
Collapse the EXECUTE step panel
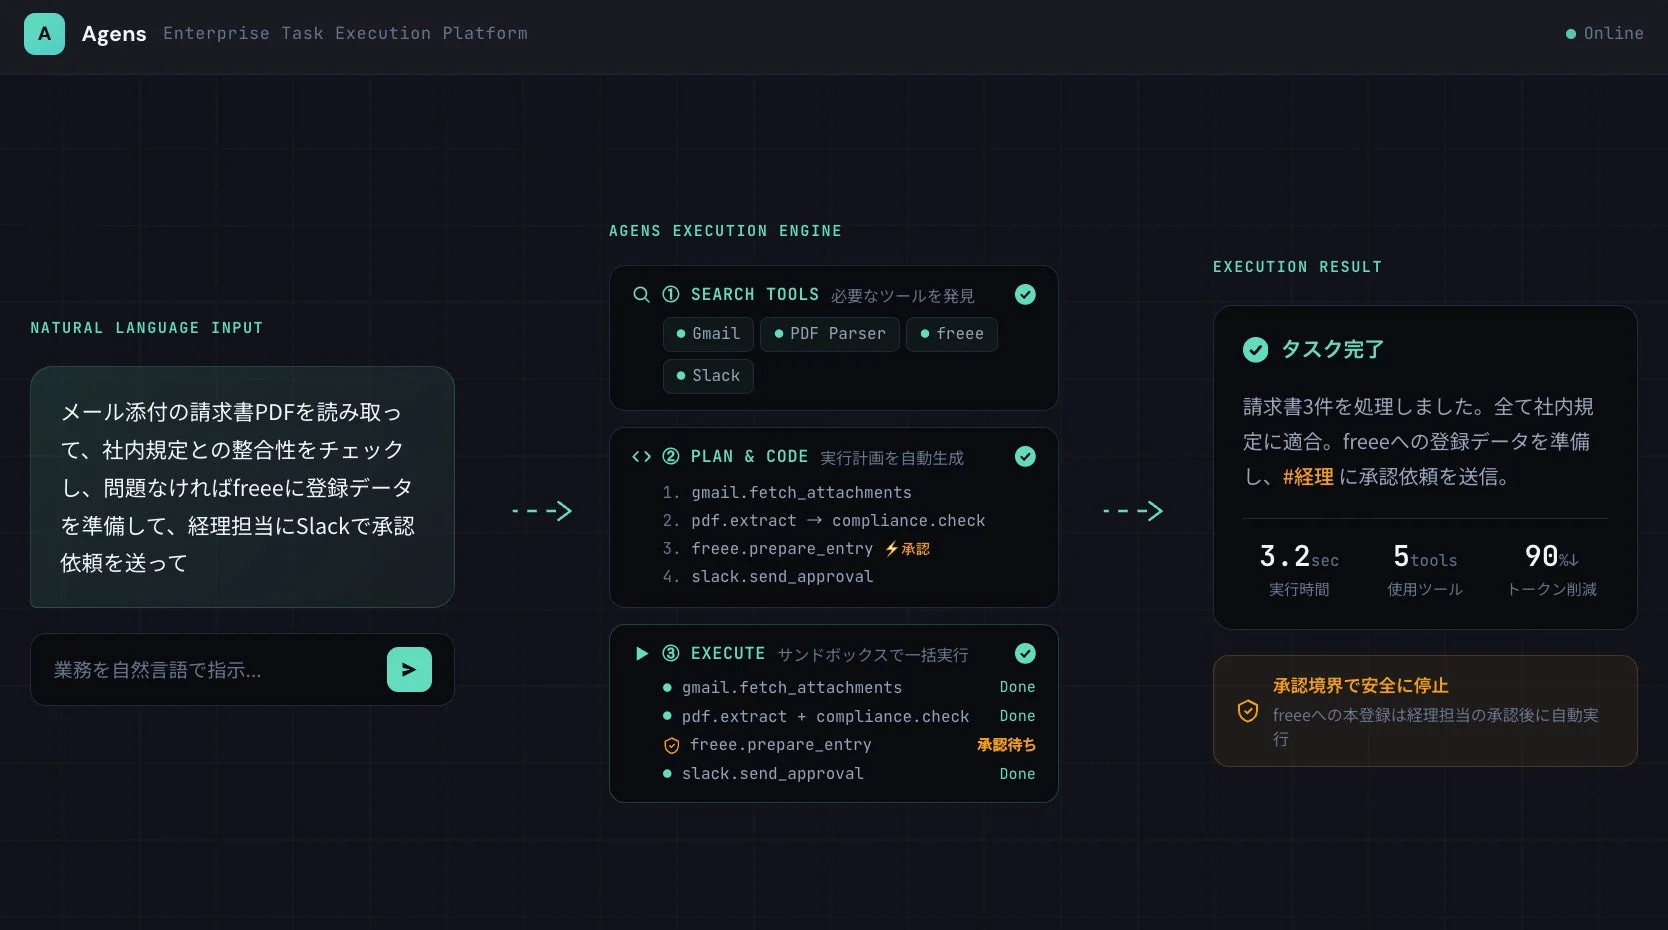point(1025,654)
